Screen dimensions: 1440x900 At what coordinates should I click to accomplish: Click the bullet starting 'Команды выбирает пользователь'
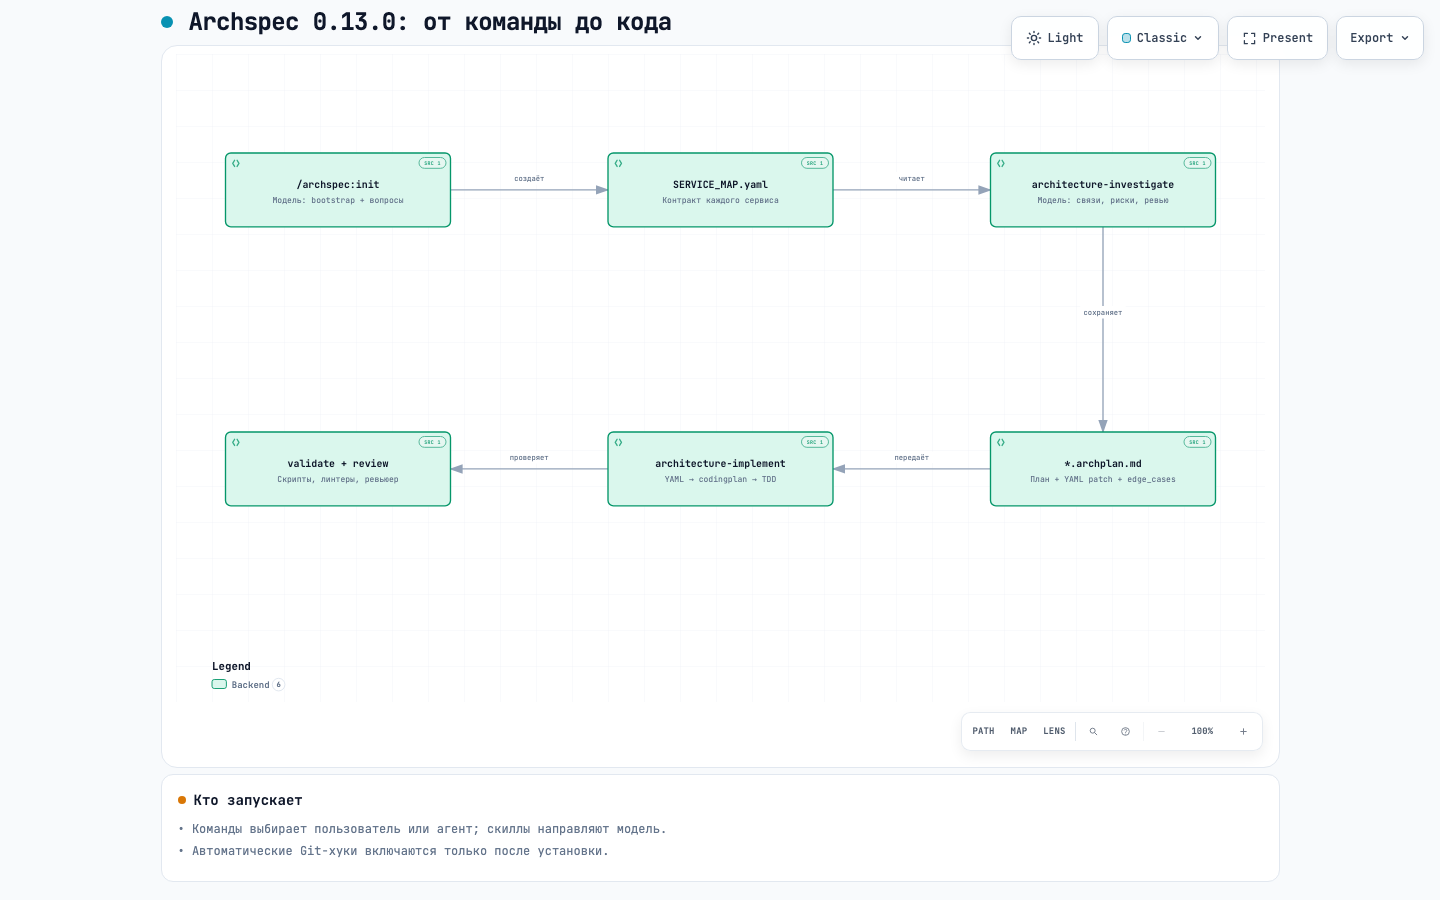coord(429,829)
